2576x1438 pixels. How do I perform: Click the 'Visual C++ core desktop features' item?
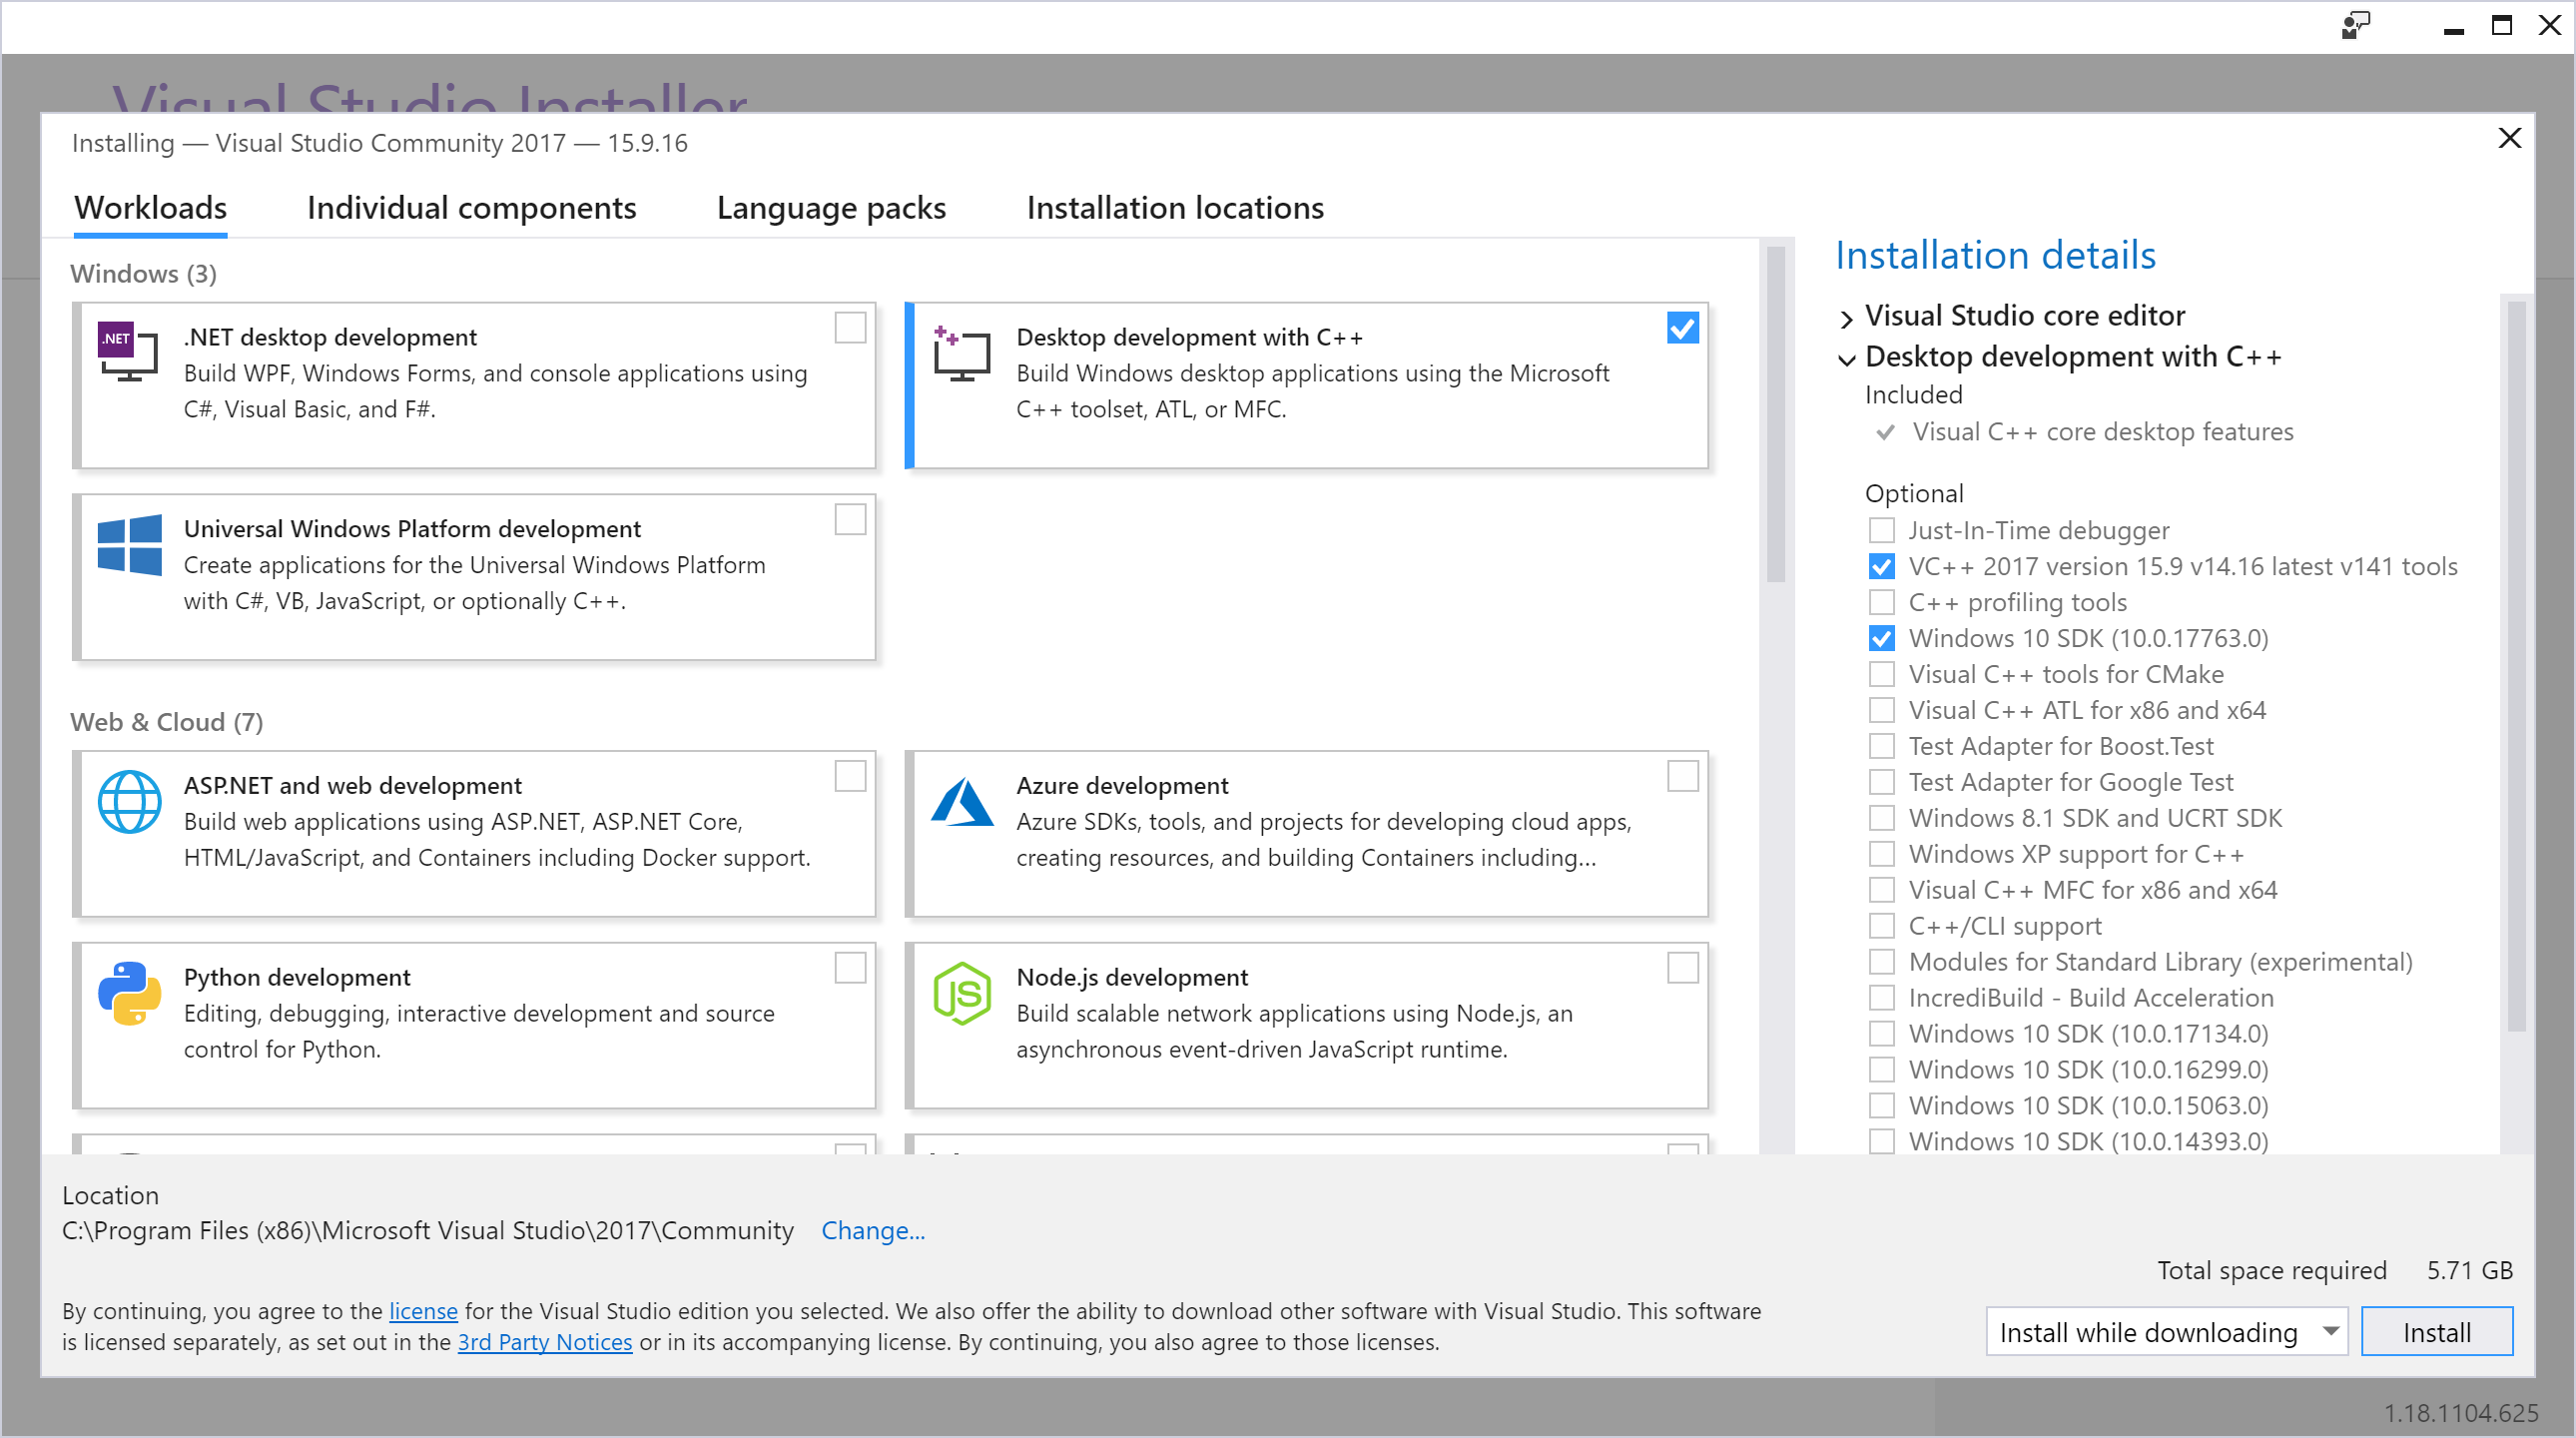click(2102, 432)
